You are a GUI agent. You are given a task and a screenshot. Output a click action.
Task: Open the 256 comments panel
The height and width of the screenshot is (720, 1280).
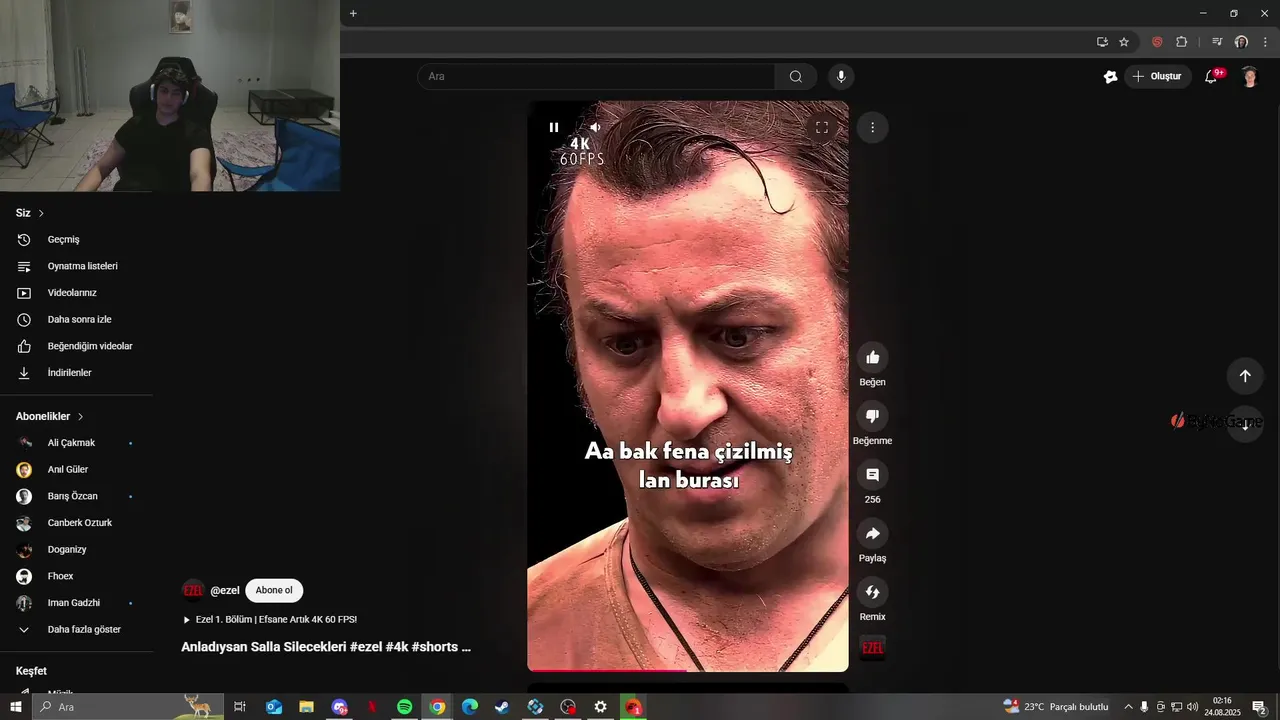[872, 475]
